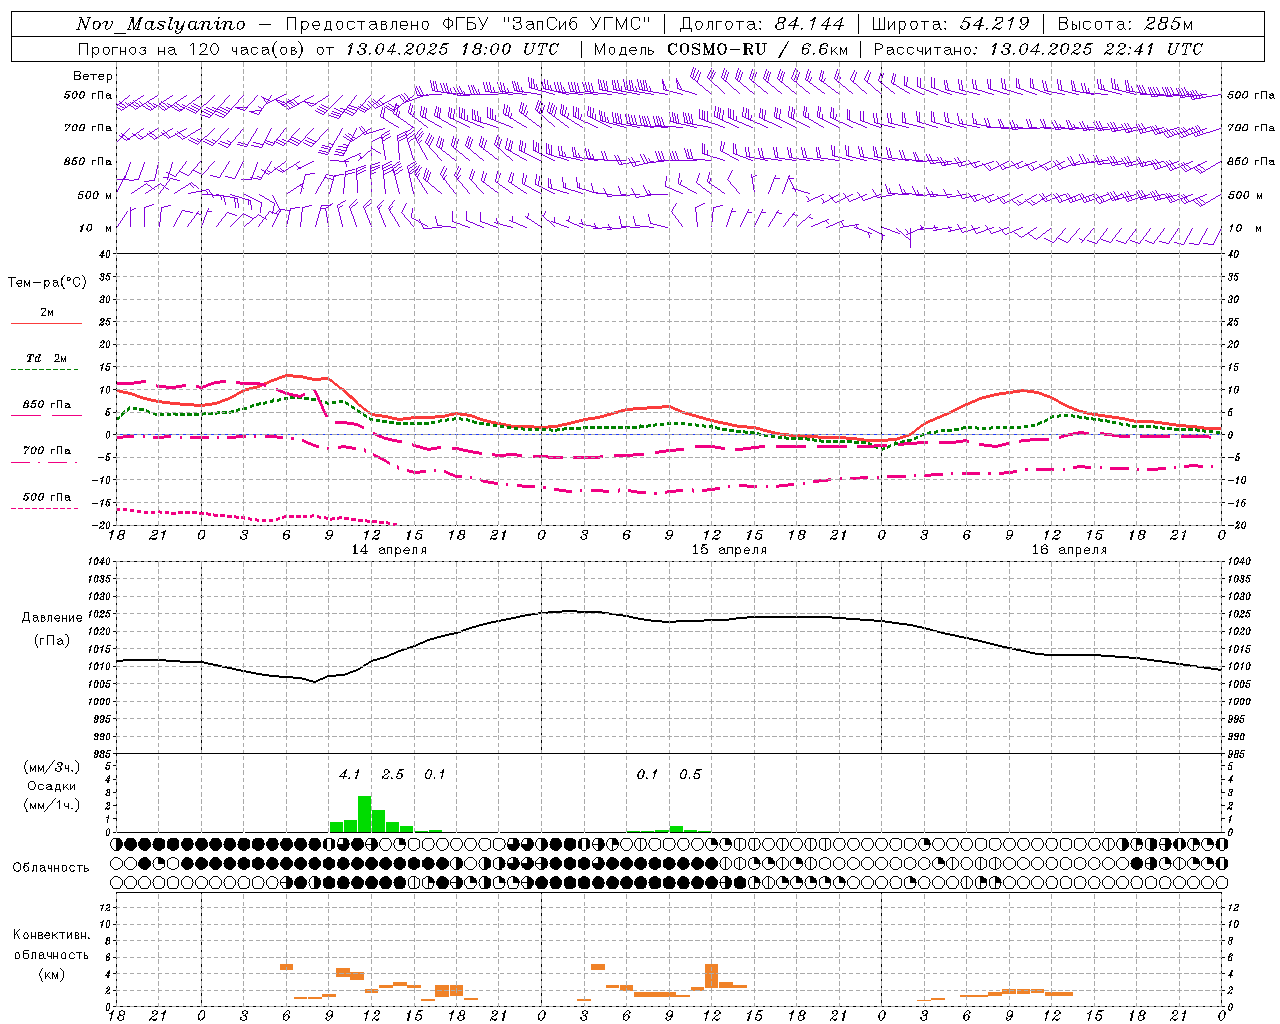Click the 2м temperature legend entry
The height and width of the screenshot is (1024, 1280).
click(47, 313)
